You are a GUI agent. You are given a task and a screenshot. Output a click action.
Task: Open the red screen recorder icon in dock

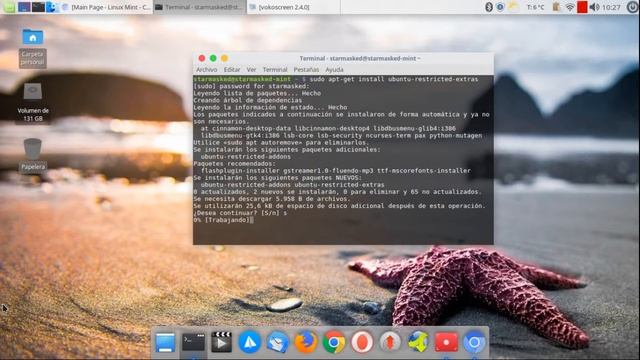447,342
